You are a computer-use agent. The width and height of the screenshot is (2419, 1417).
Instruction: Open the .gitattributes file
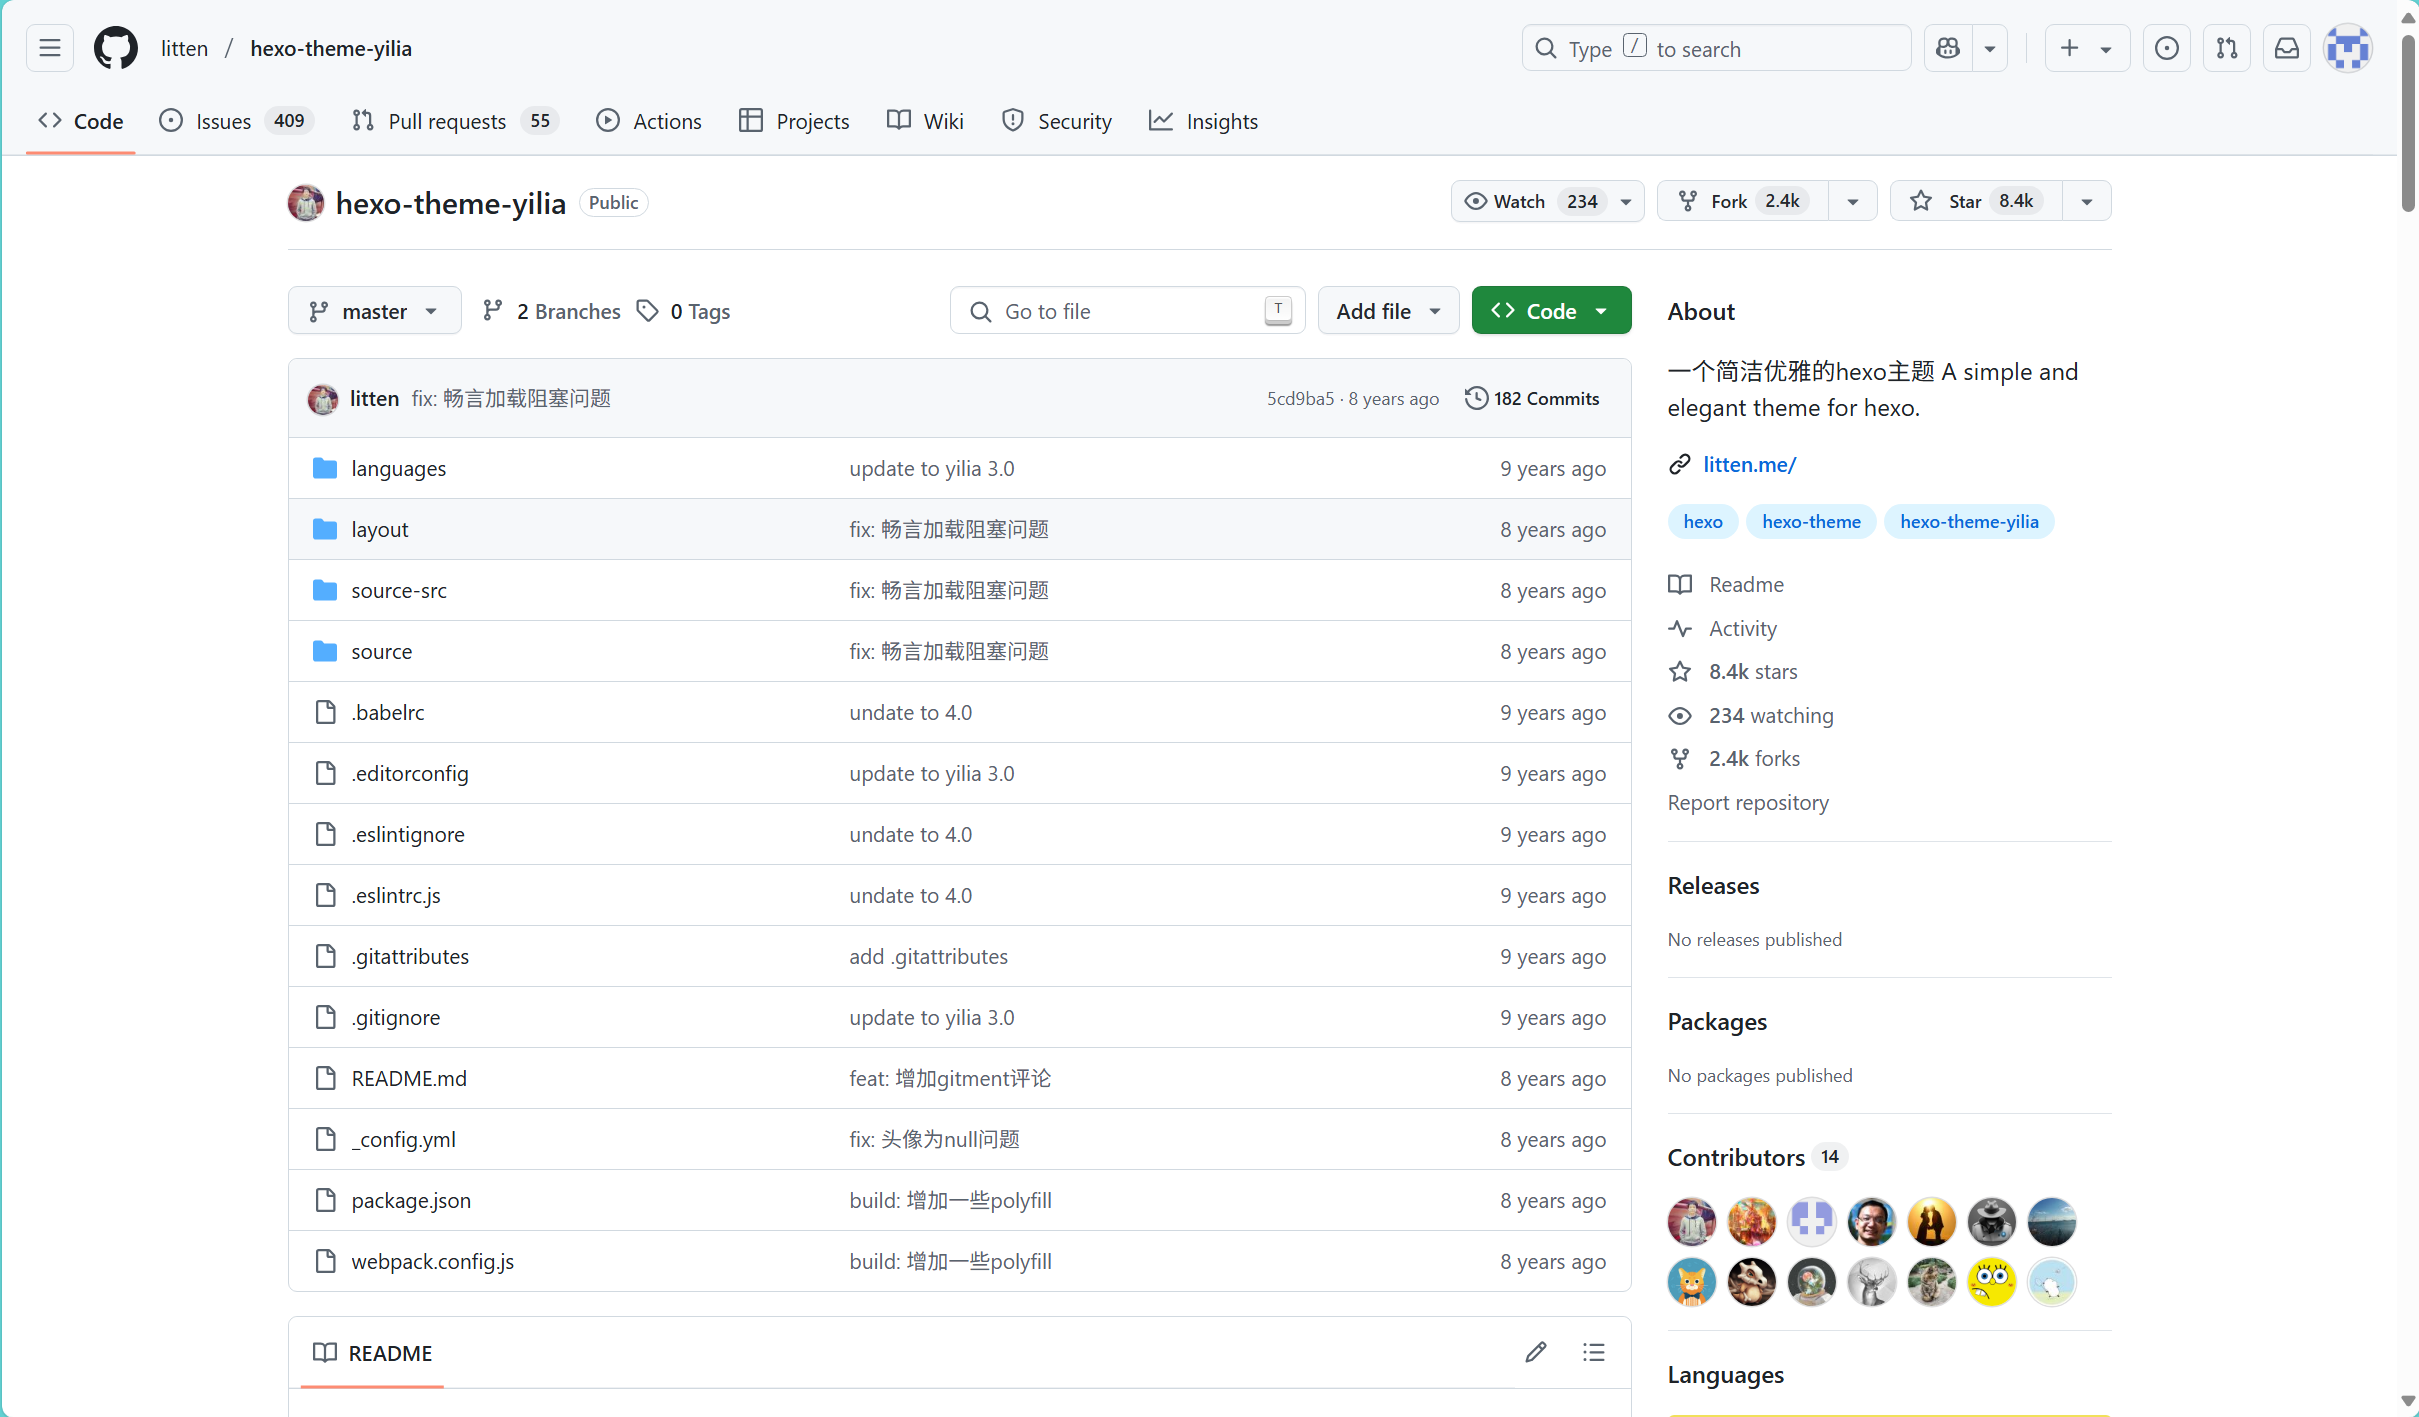coord(410,956)
